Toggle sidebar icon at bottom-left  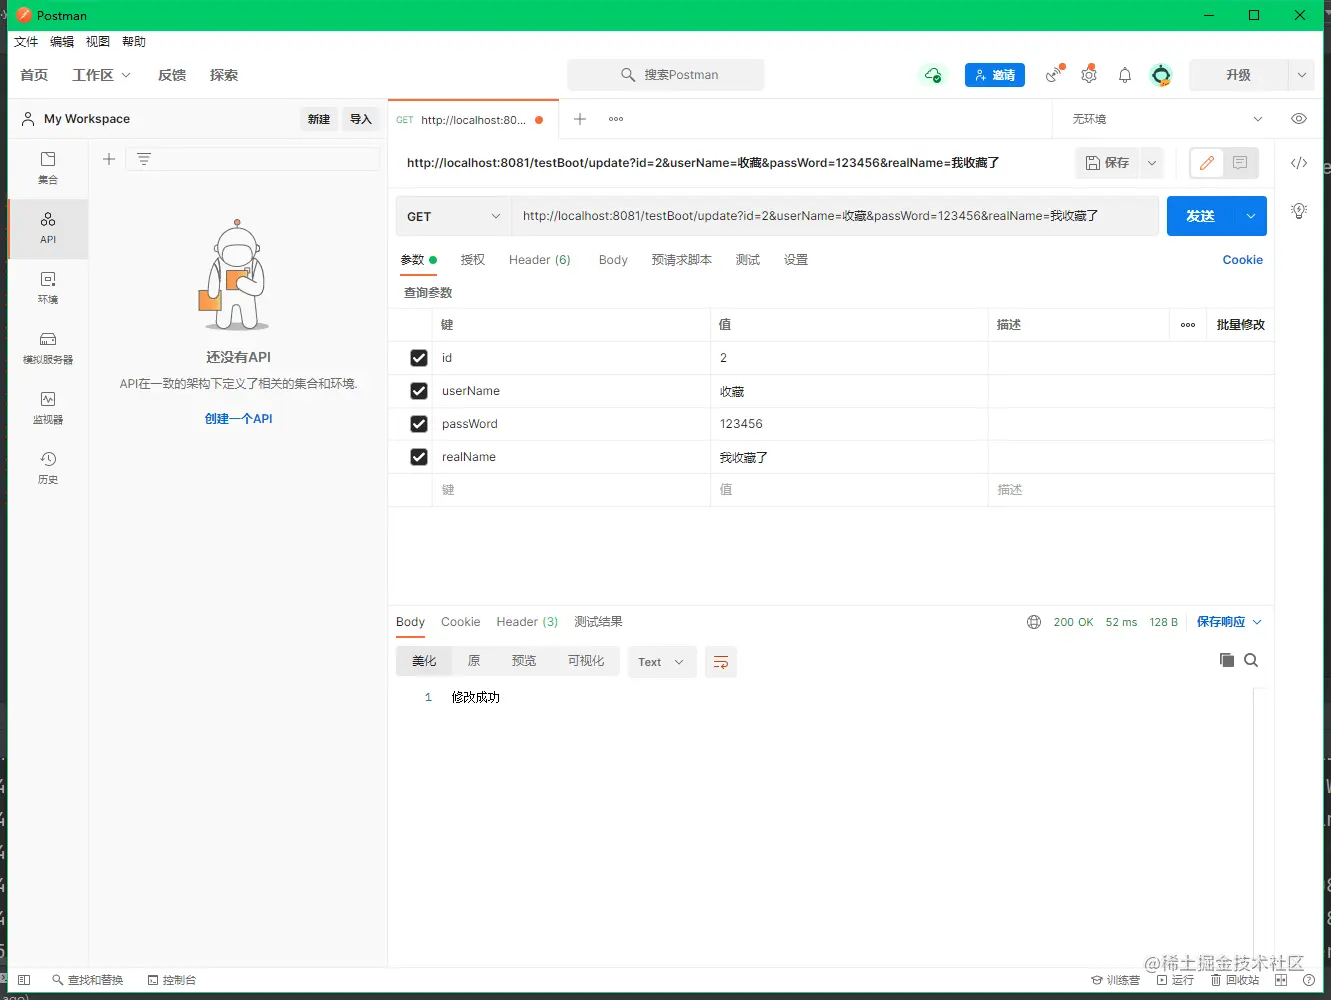[24, 980]
